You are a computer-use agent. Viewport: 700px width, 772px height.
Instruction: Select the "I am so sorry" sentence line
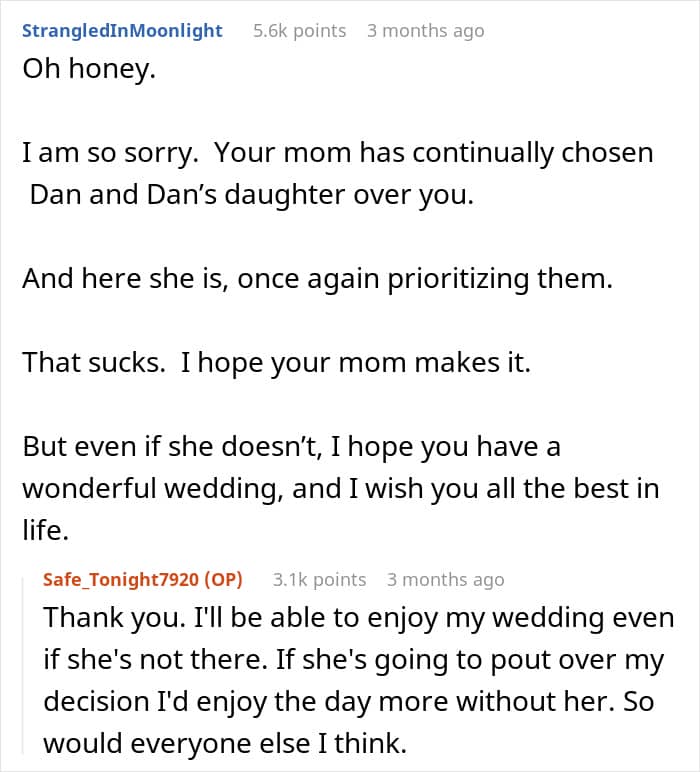pyautogui.click(x=338, y=153)
